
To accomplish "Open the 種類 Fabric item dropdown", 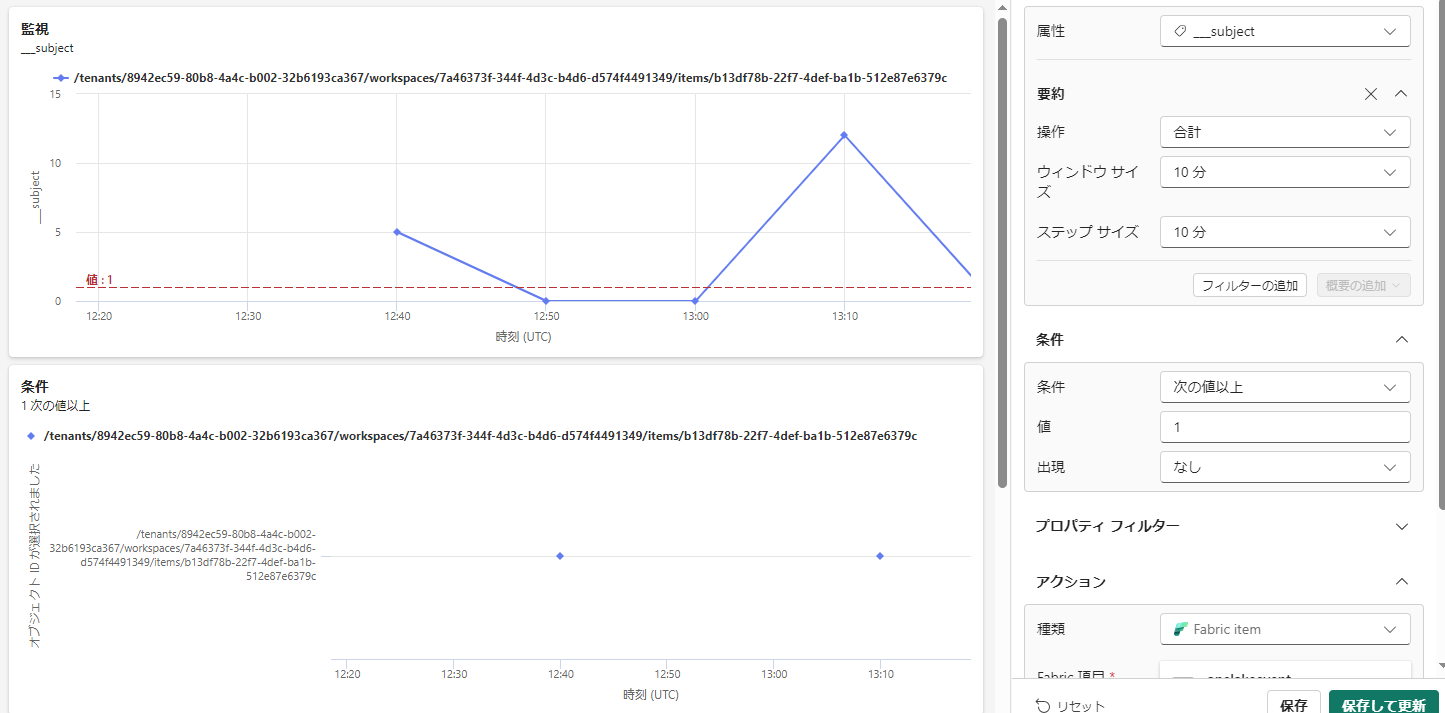I will (1285, 629).
